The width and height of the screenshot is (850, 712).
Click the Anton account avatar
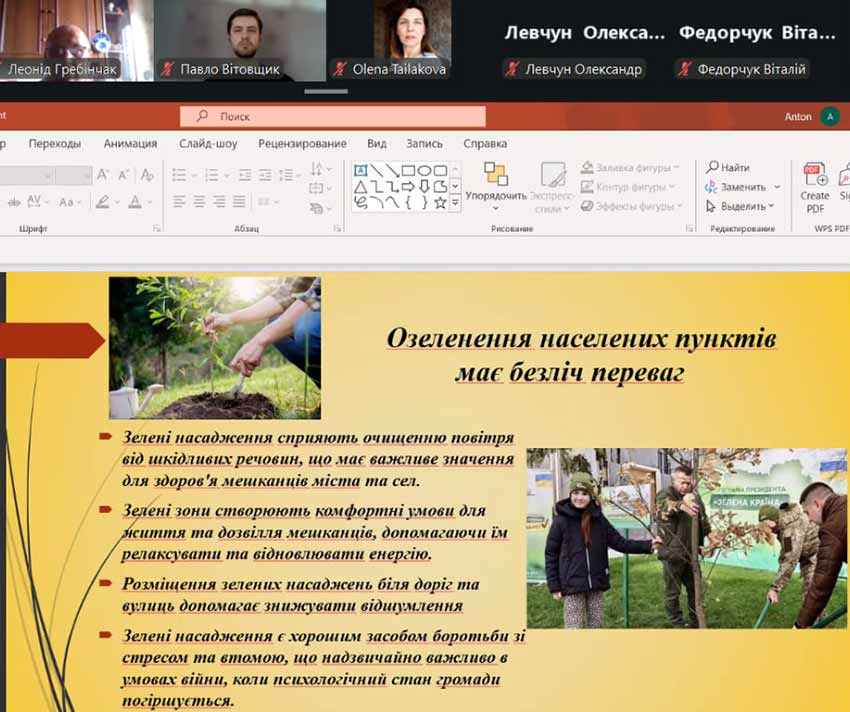point(829,117)
